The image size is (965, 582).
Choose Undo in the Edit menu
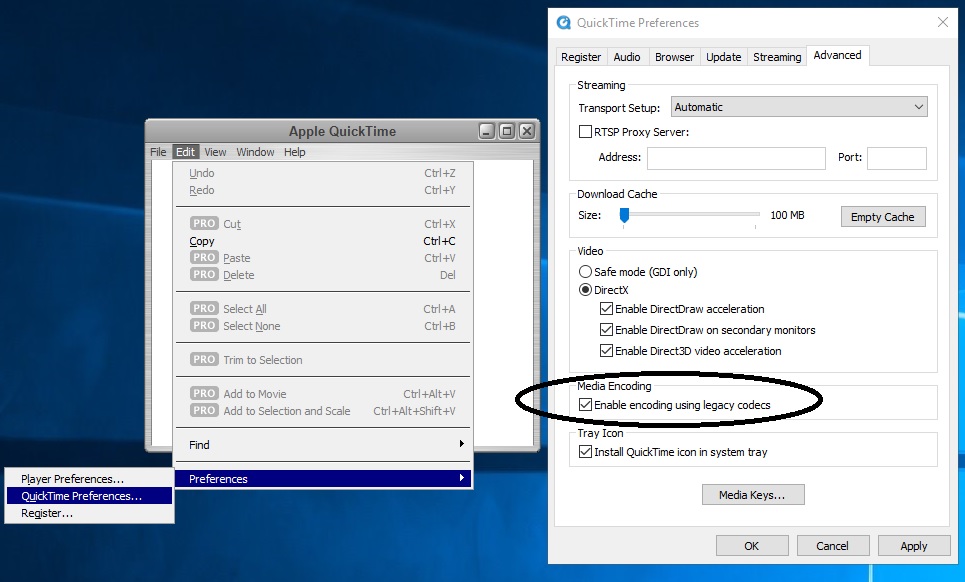[x=323, y=173]
